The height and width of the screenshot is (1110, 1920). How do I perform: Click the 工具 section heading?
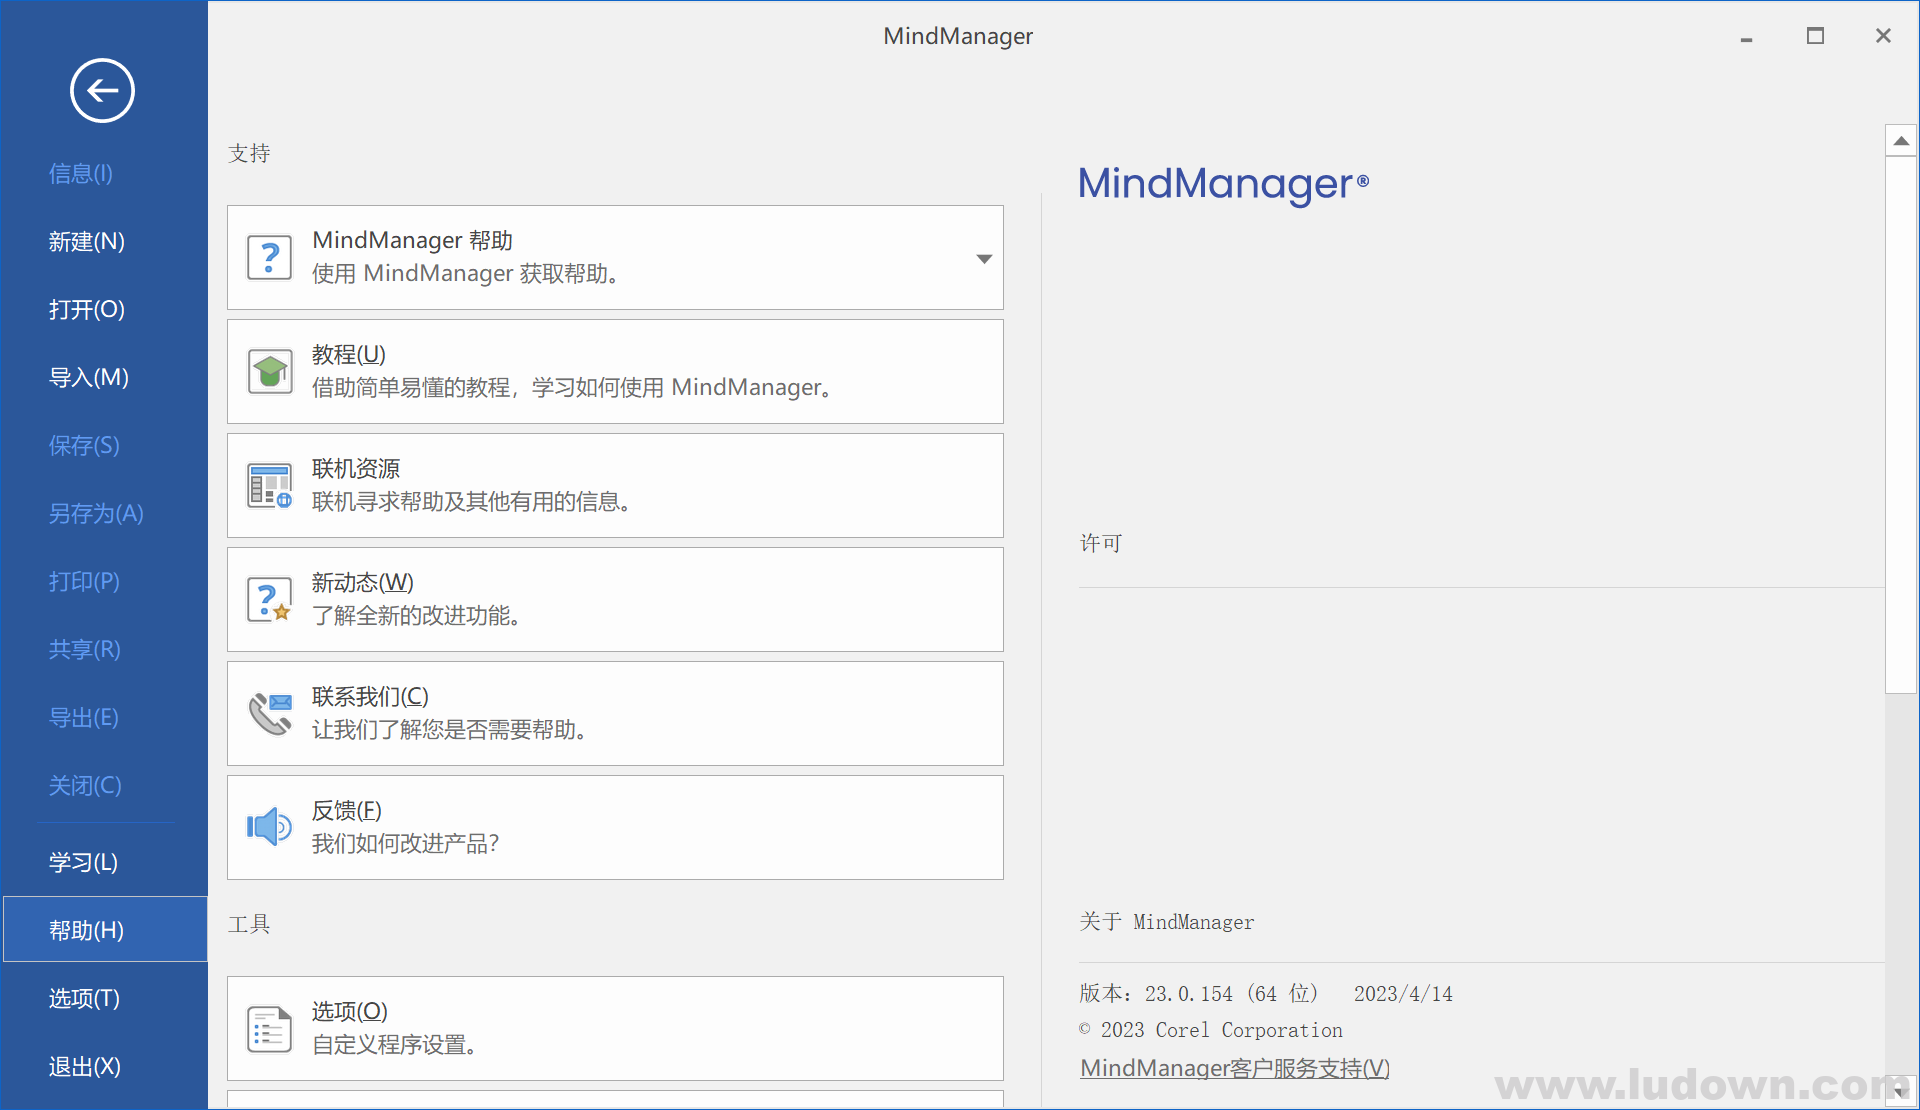coord(249,924)
